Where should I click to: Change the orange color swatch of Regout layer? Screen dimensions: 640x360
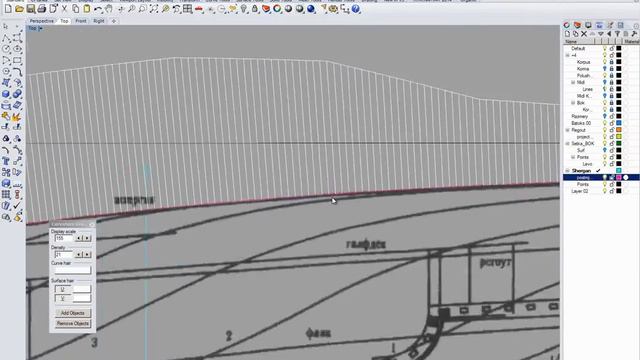tap(619, 130)
